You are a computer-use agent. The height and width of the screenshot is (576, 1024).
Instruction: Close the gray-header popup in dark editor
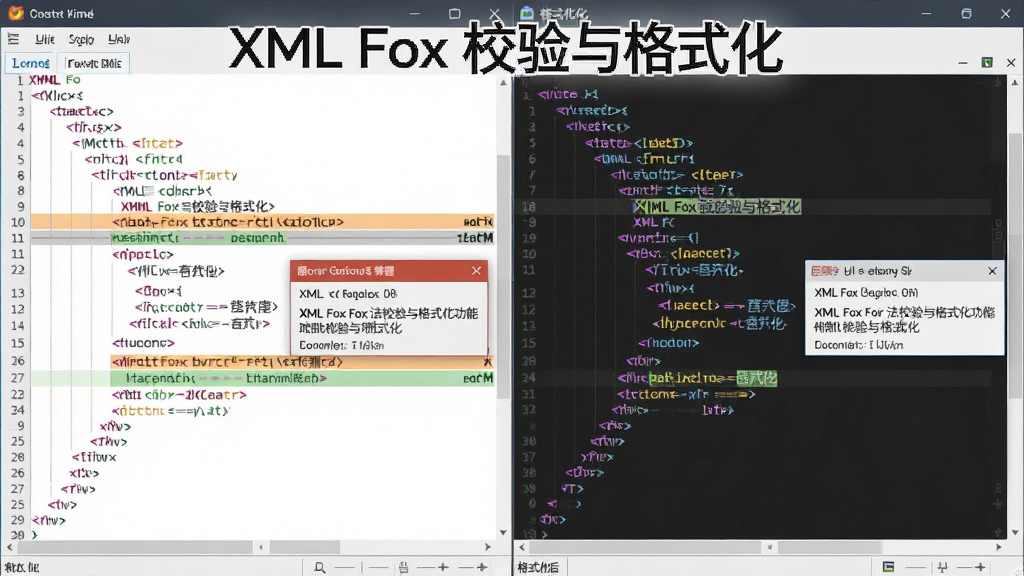[993, 270]
